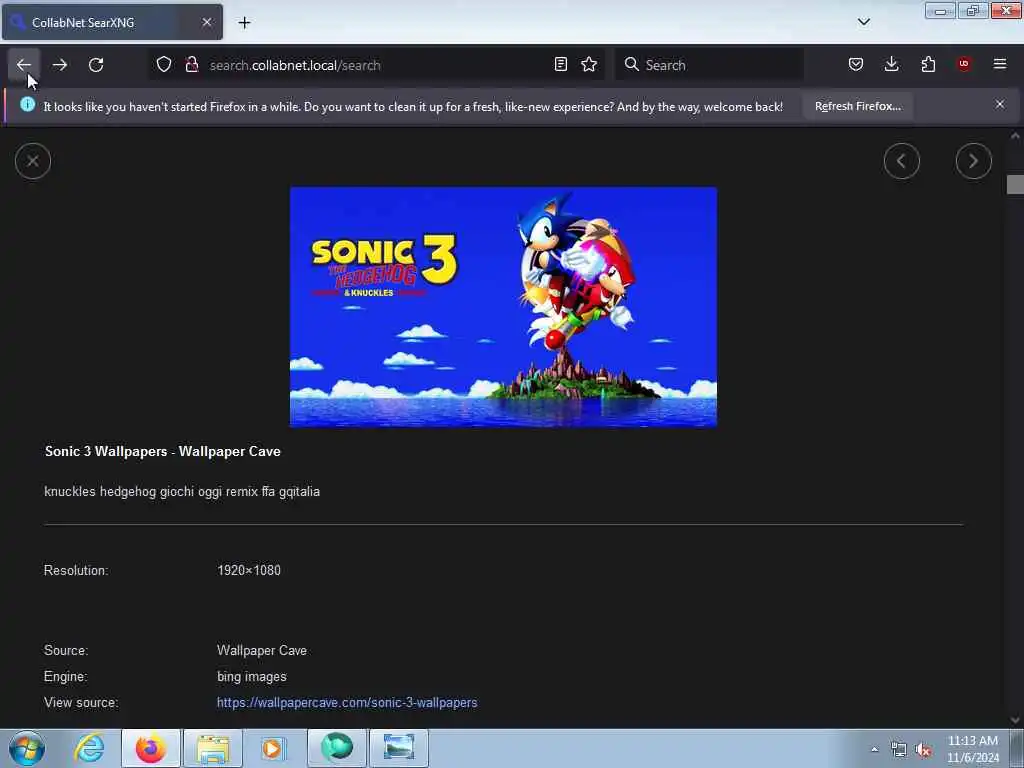Launch Internet Explorer from taskbar
The height and width of the screenshot is (768, 1024).
click(89, 748)
